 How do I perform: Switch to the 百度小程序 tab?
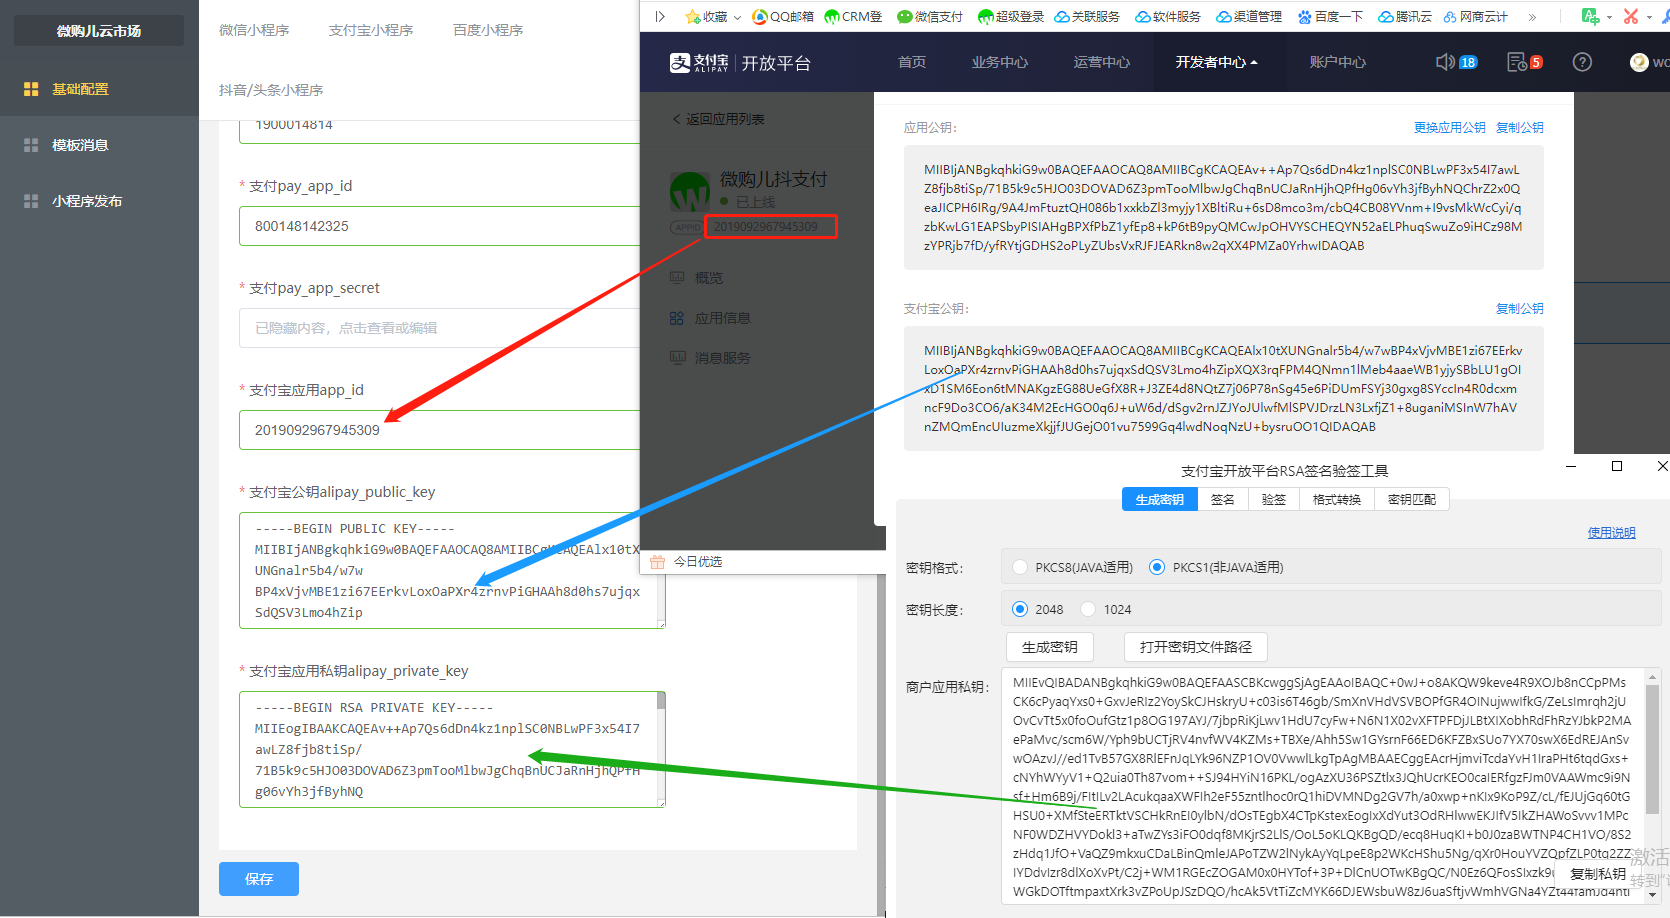488,30
